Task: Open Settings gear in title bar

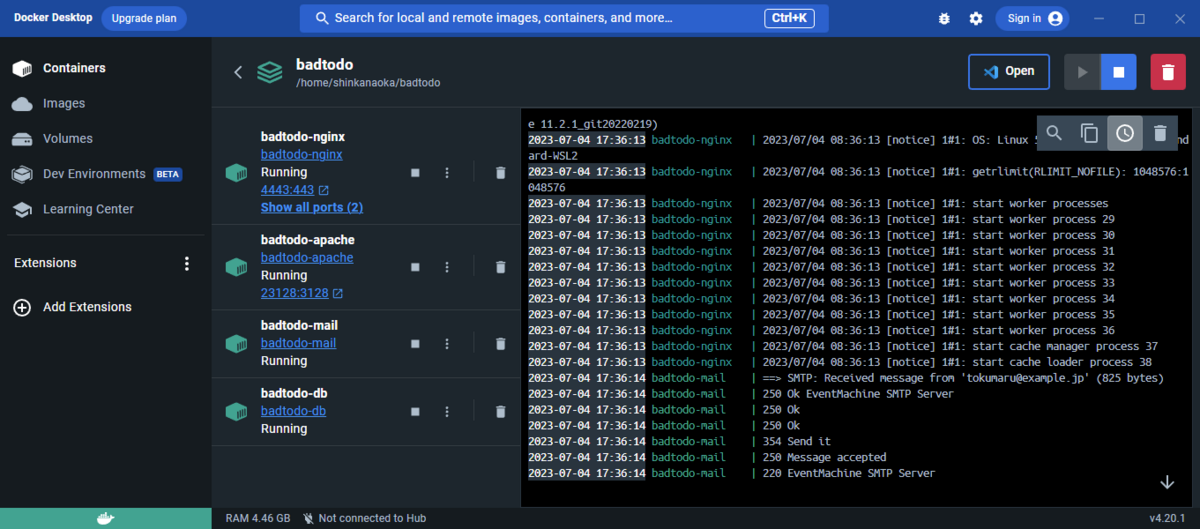Action: pos(976,18)
